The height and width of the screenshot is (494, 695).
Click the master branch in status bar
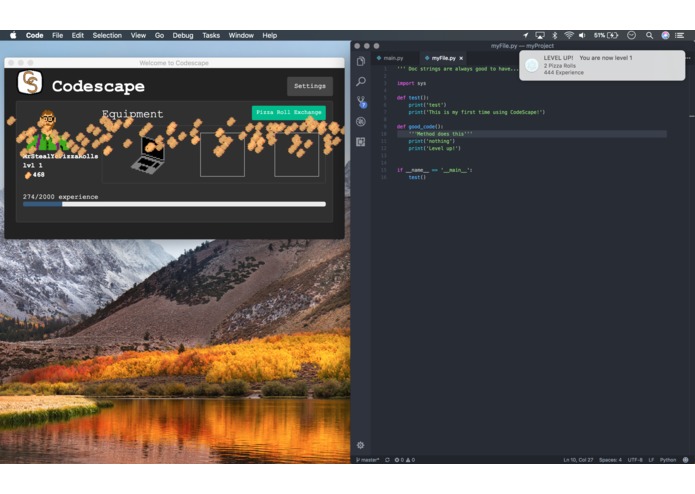368,460
